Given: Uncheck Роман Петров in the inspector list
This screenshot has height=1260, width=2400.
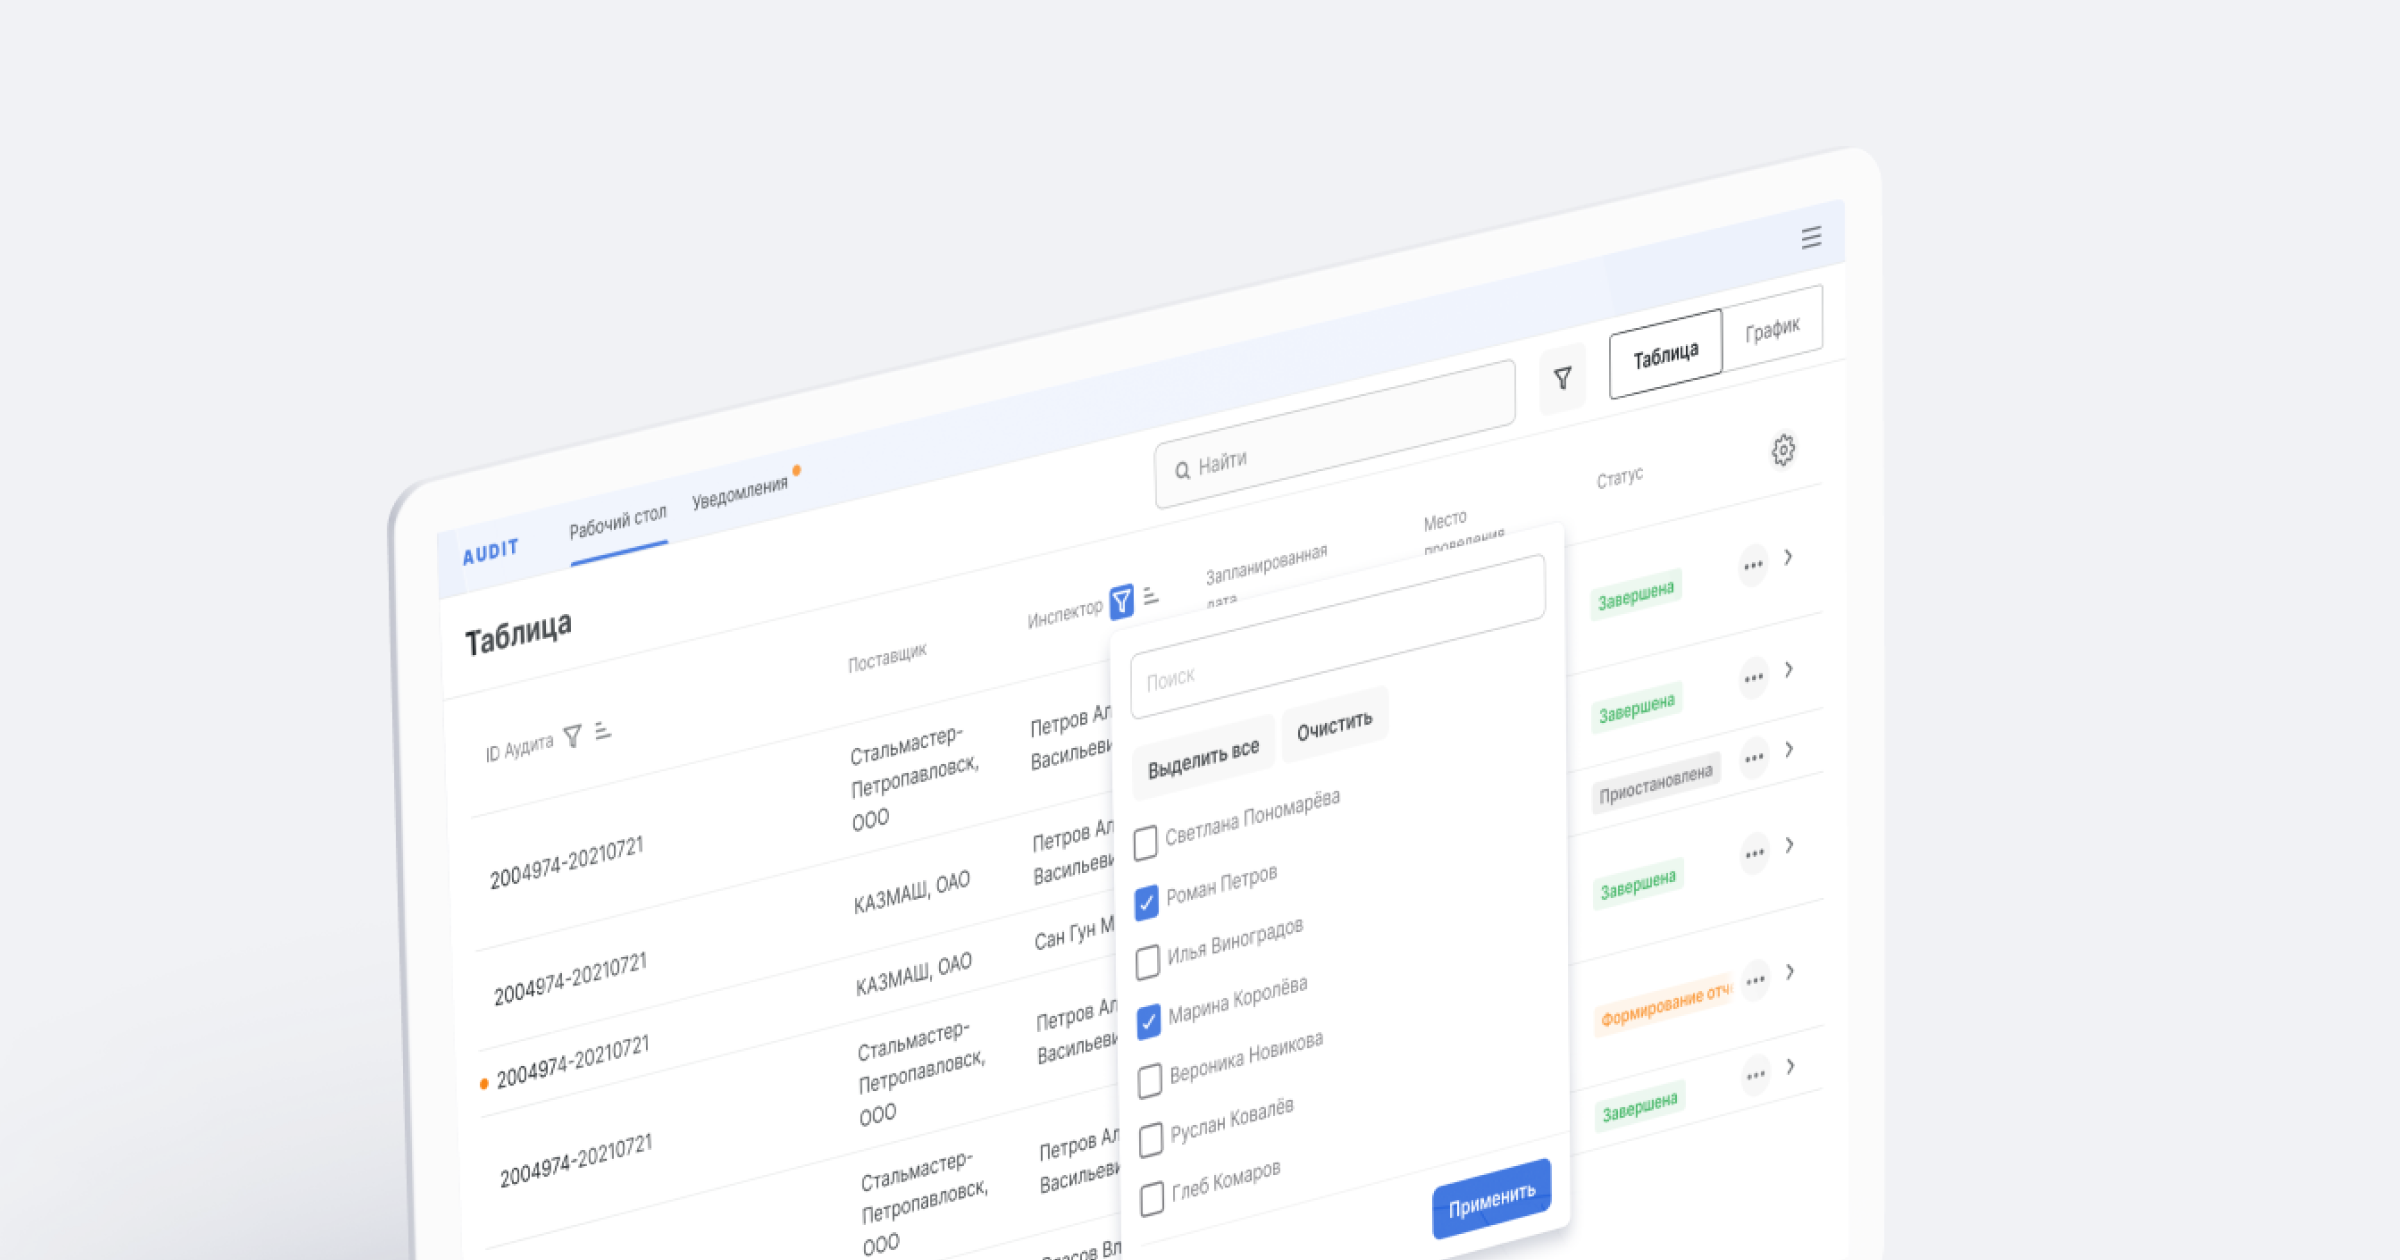Looking at the screenshot, I should 1147,903.
